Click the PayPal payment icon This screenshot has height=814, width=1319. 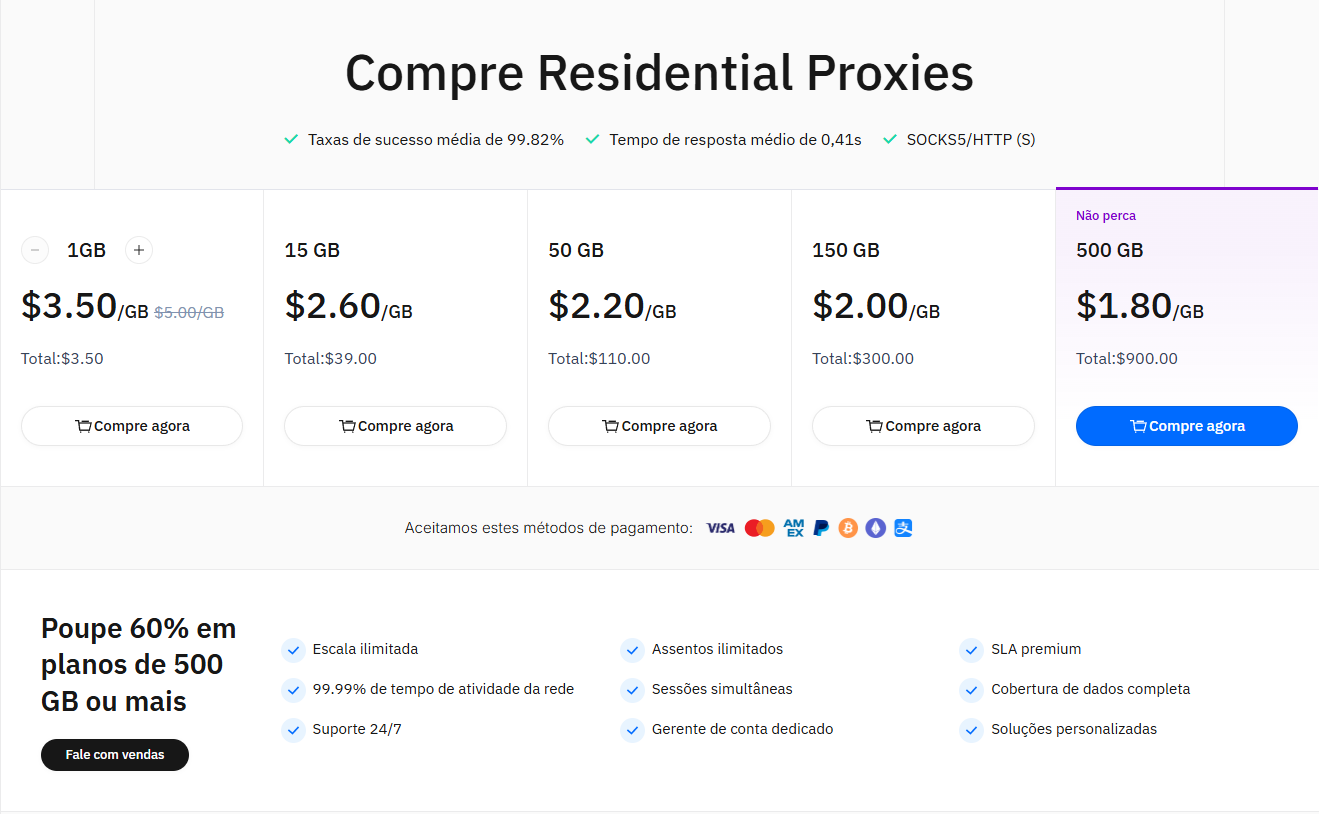coord(821,528)
